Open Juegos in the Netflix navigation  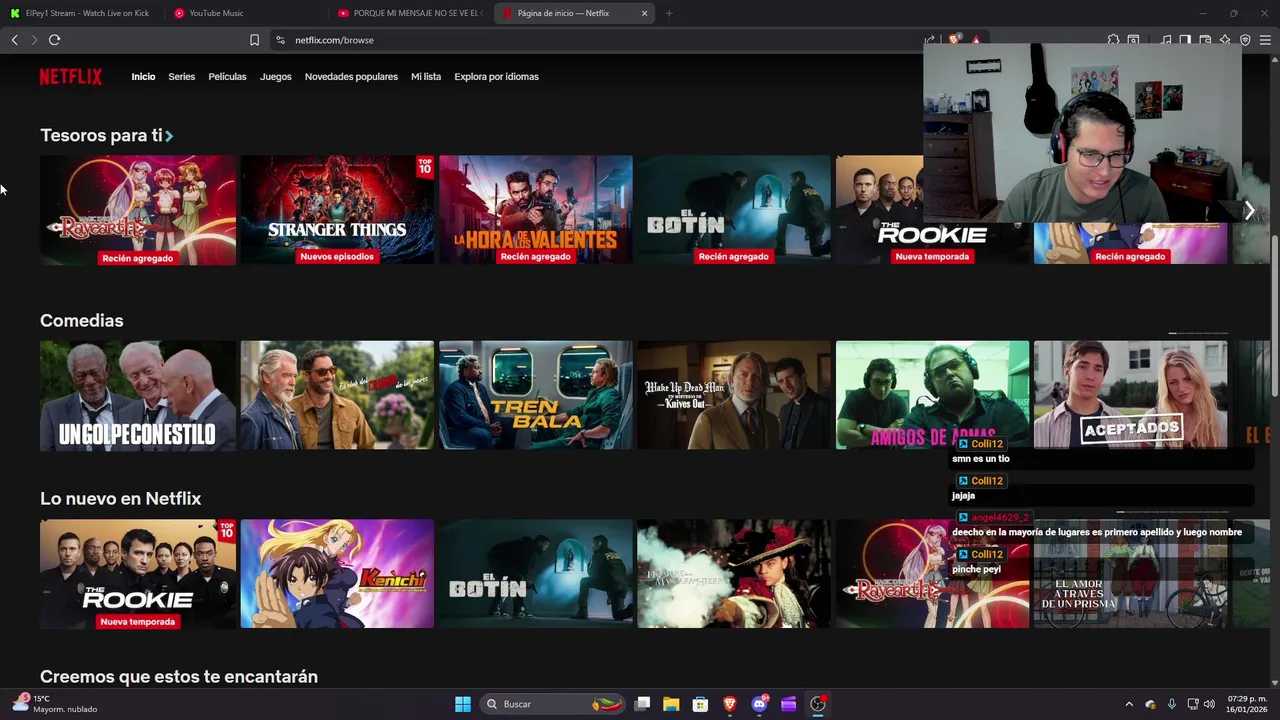(275, 77)
